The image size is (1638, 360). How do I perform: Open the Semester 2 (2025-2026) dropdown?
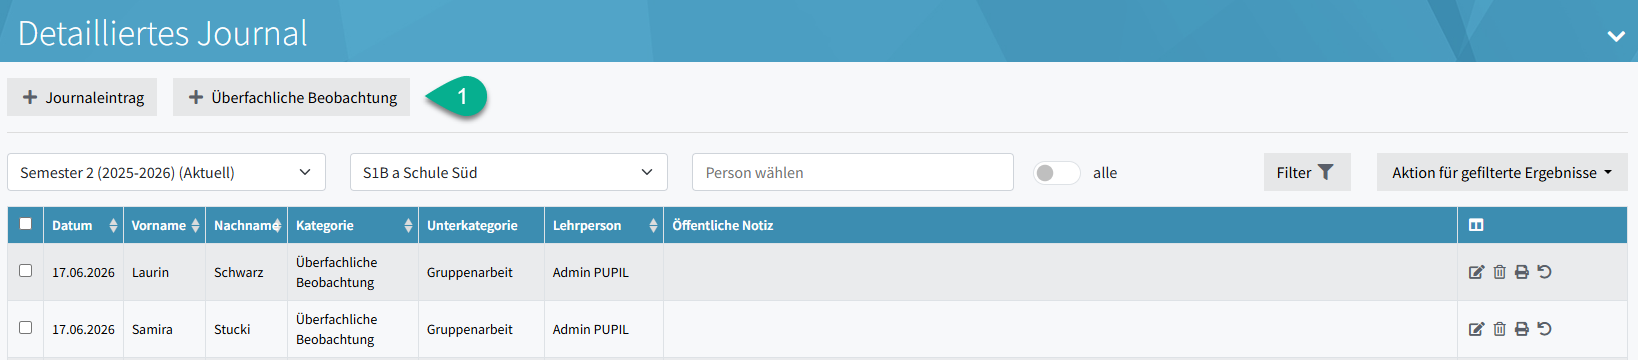166,172
